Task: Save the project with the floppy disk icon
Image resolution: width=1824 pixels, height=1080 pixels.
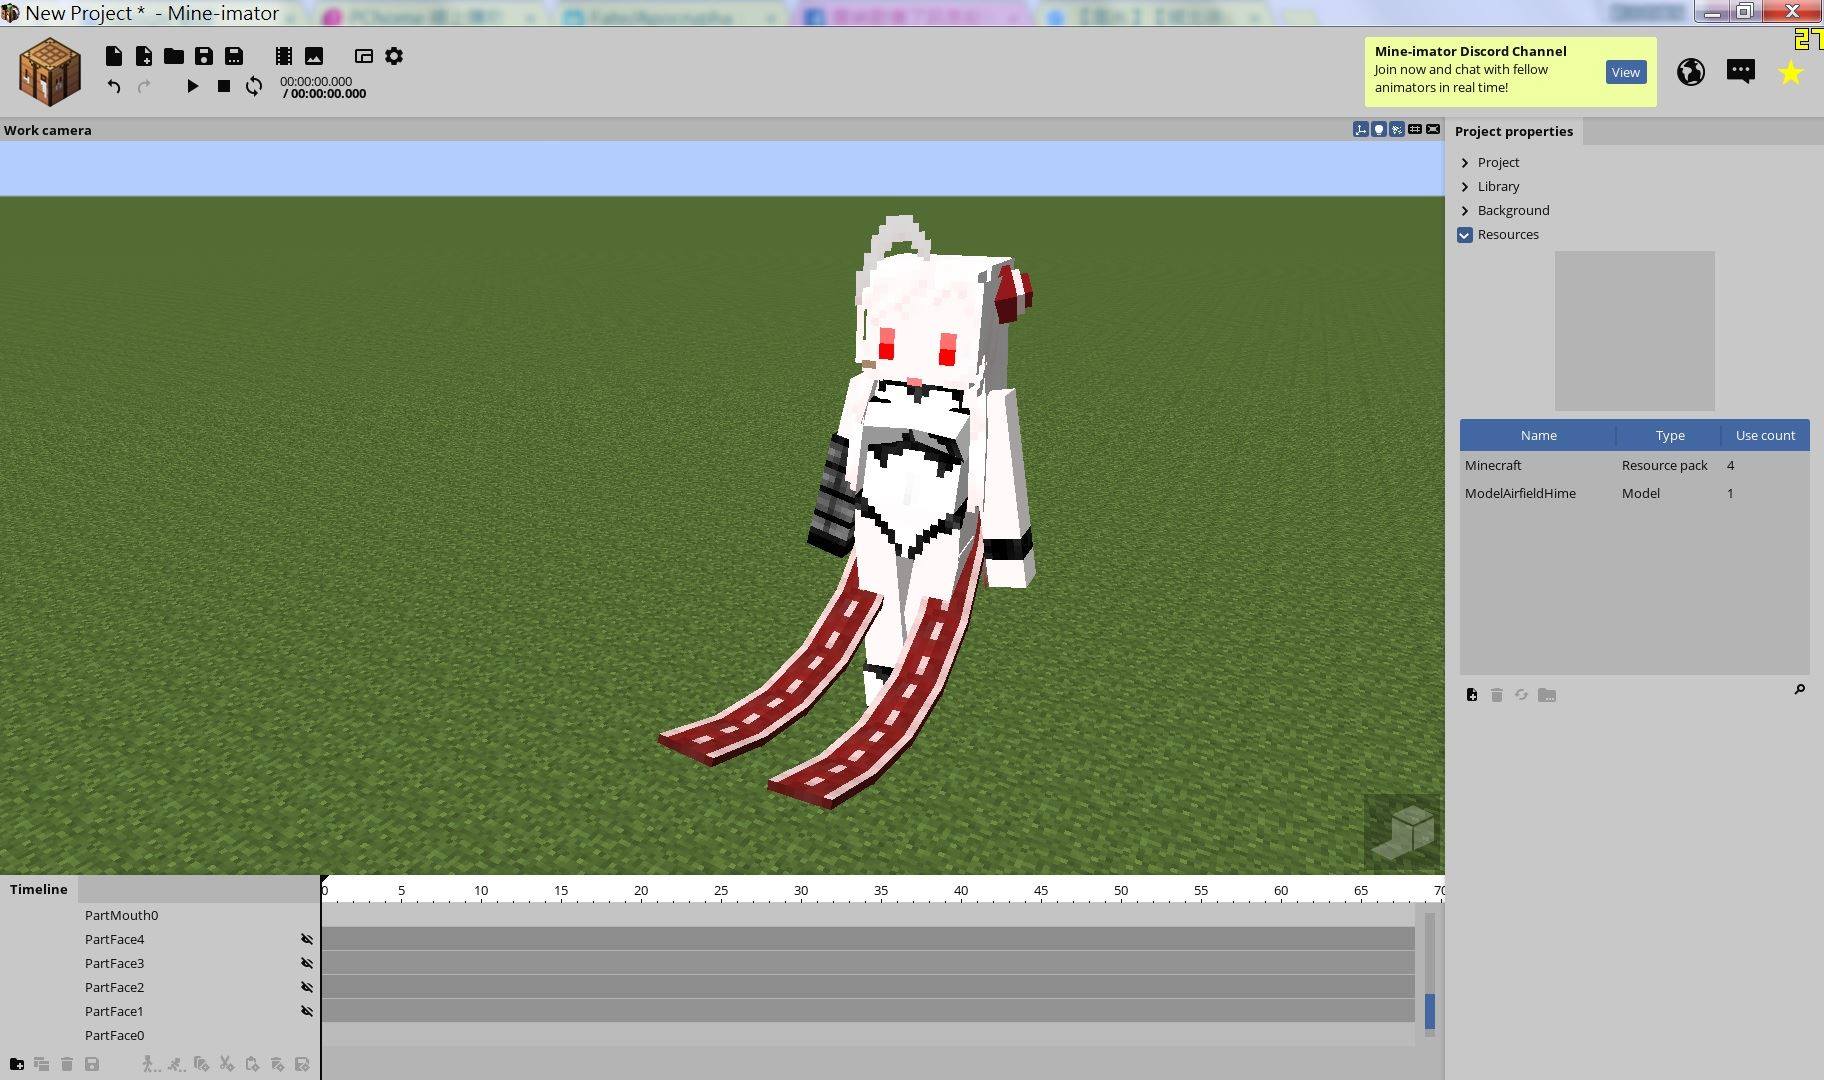Action: (x=204, y=56)
